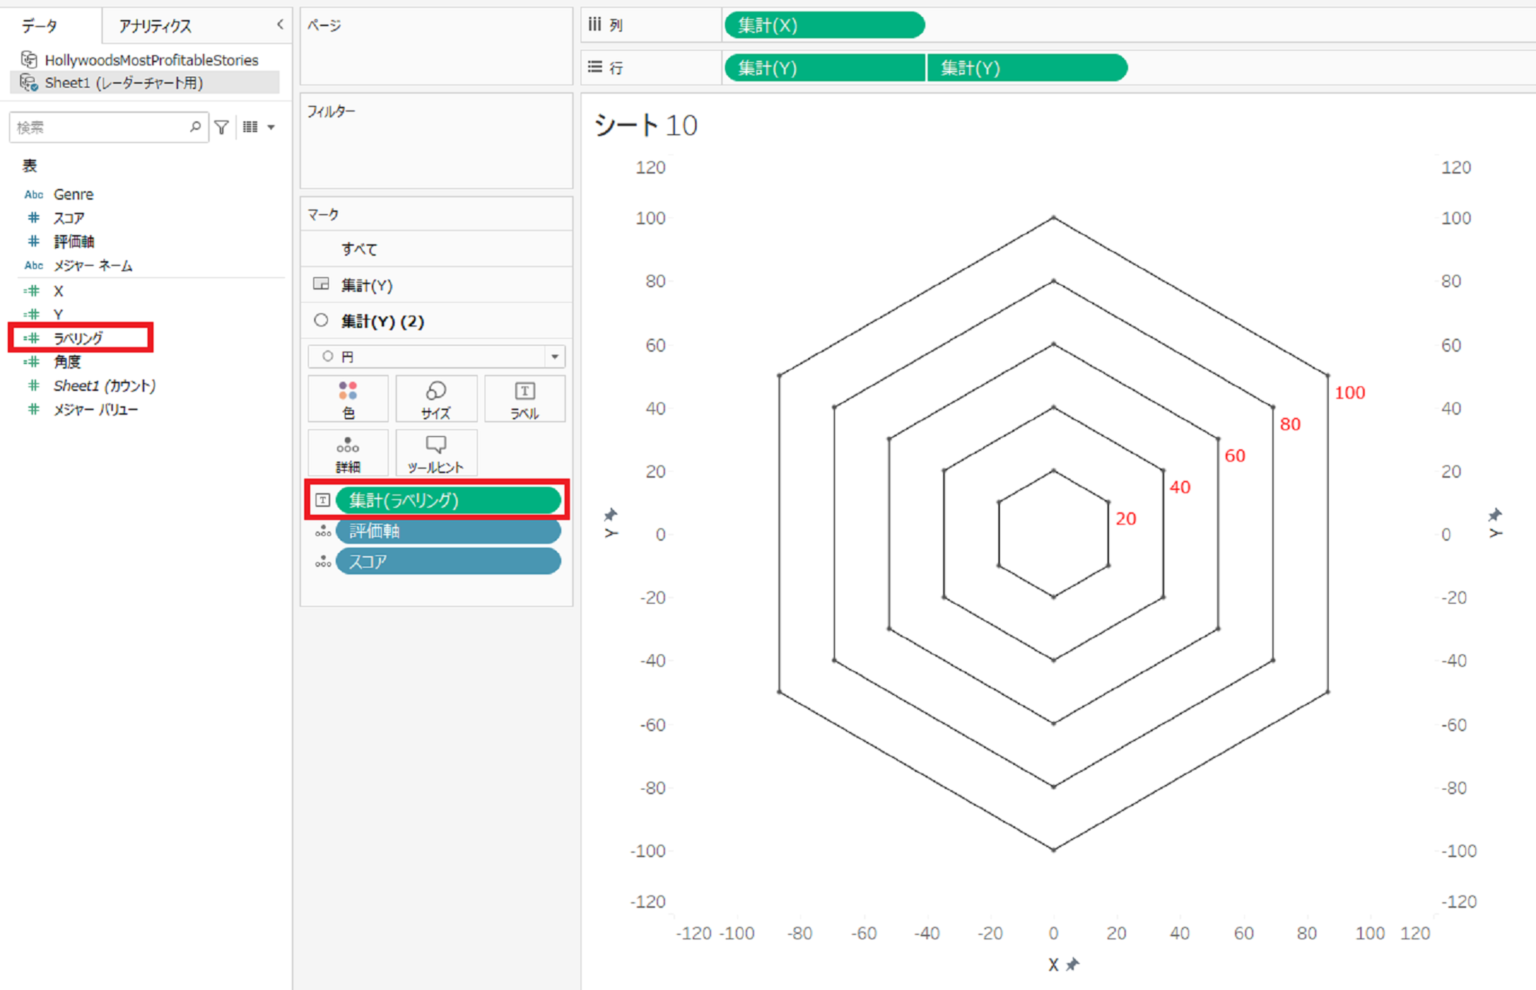Open the Label (ラベル) mark card

(524, 399)
